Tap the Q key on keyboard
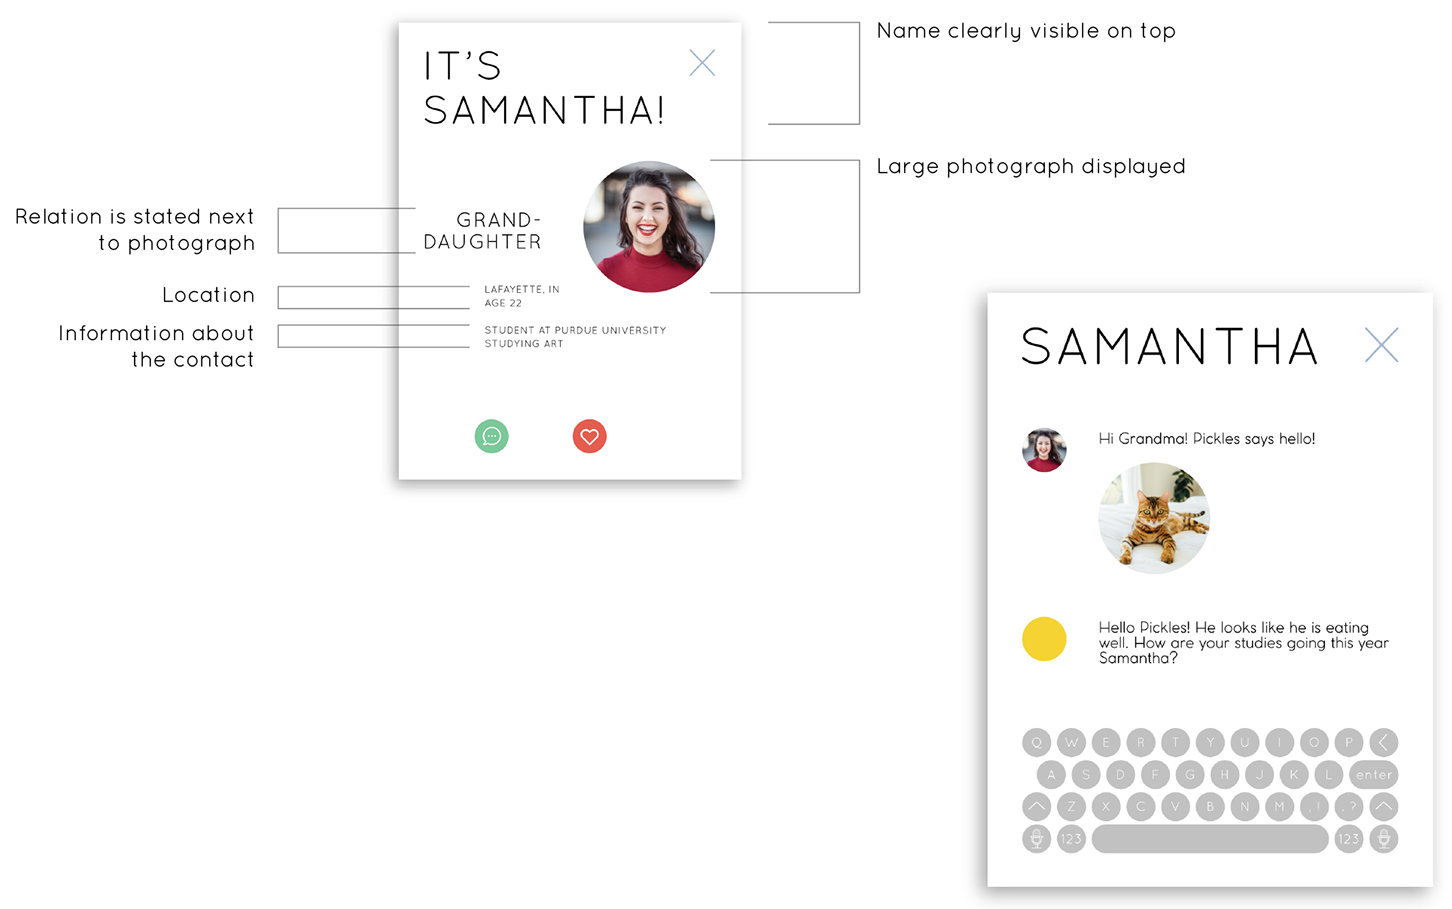1452x909 pixels. tap(1037, 742)
